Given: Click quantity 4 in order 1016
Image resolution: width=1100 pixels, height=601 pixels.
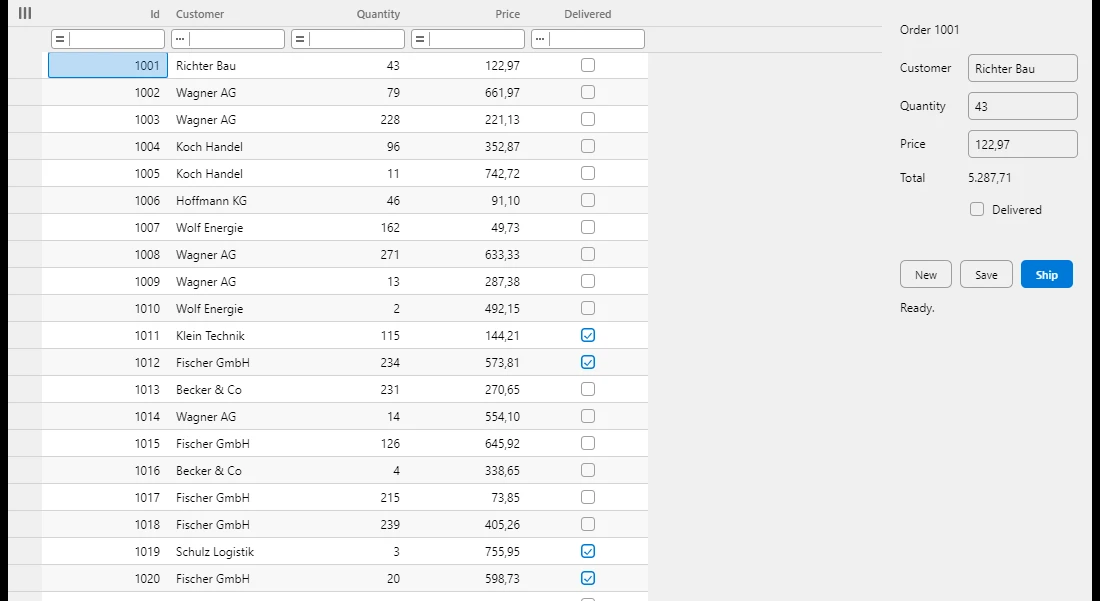Looking at the screenshot, I should (348, 471).
